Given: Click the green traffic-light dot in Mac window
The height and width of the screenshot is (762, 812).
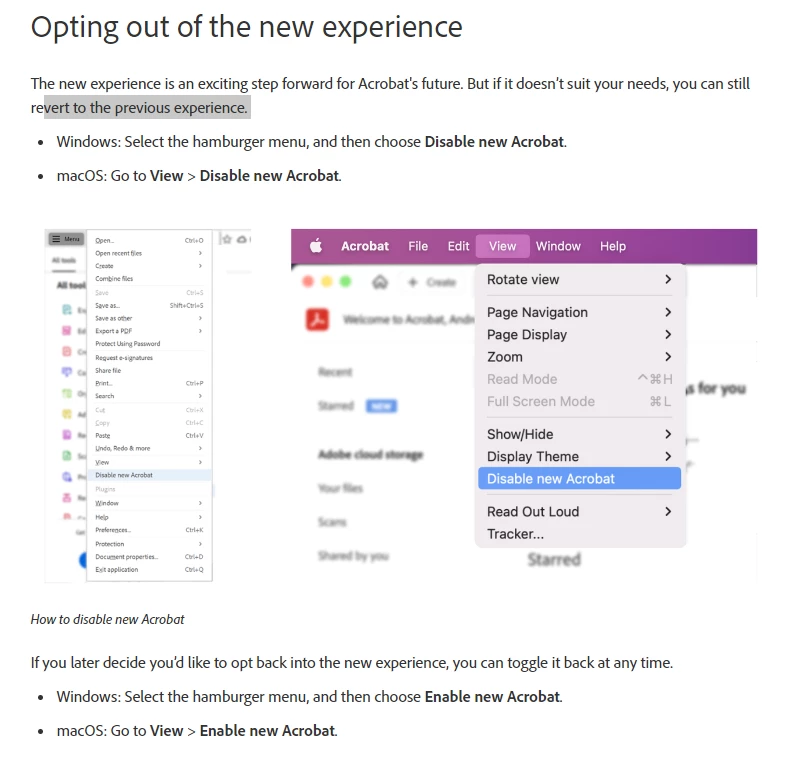Looking at the screenshot, I should click(345, 281).
